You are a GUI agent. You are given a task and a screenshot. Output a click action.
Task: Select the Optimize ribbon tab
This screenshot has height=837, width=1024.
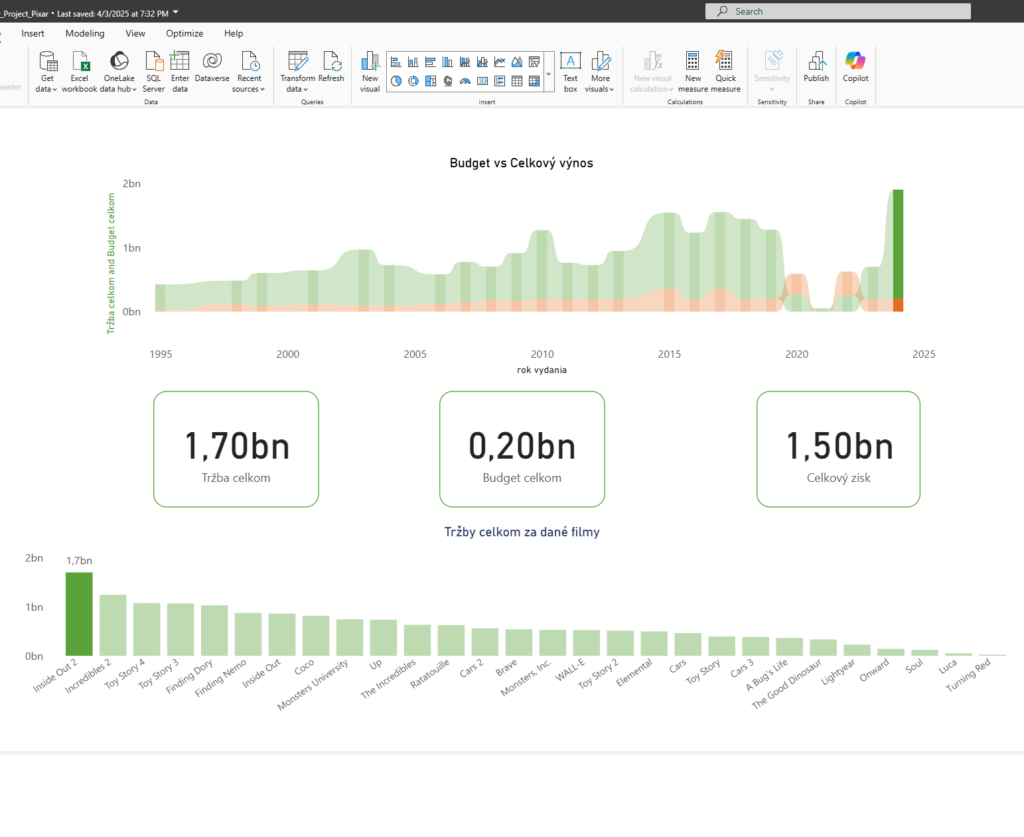point(184,33)
